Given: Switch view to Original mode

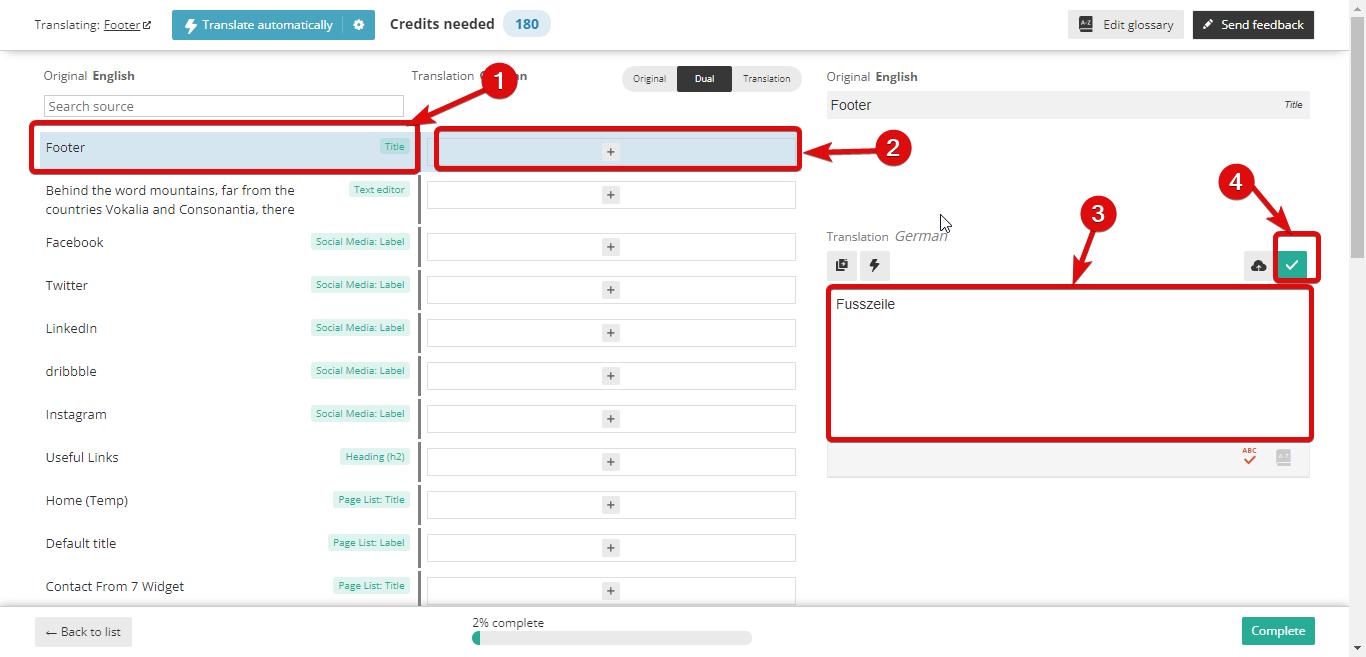Looking at the screenshot, I should coord(649,78).
